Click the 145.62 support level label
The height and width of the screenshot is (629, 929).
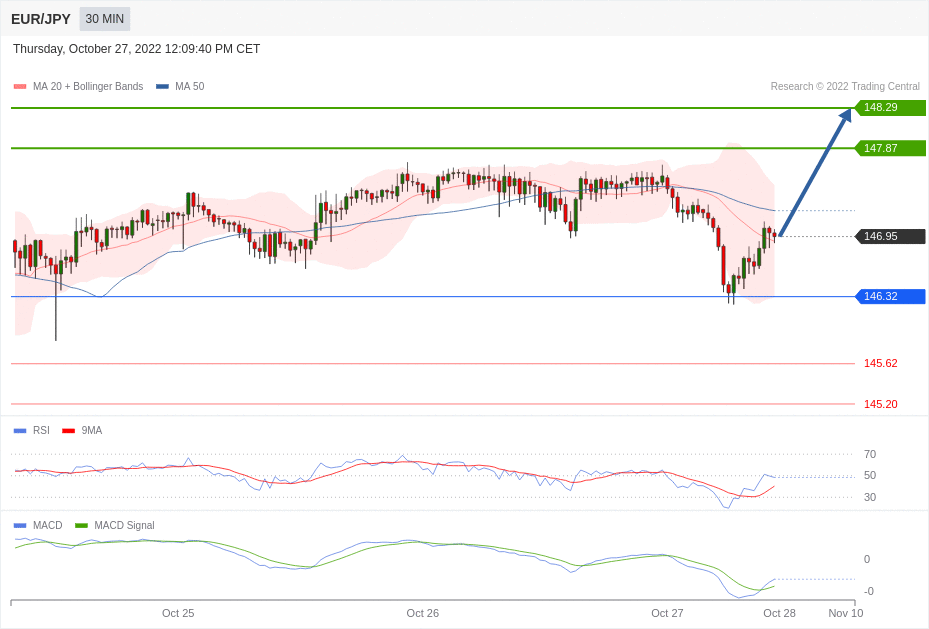880,363
